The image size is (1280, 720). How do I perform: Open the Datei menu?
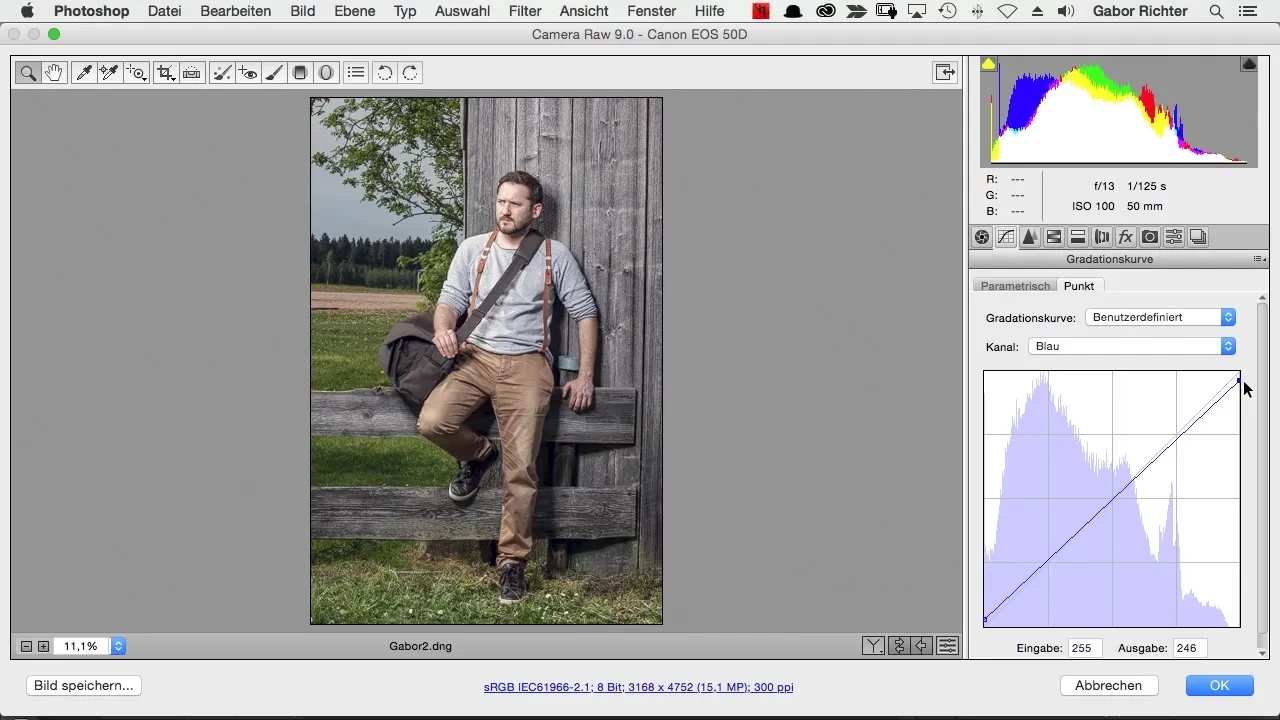coord(165,11)
